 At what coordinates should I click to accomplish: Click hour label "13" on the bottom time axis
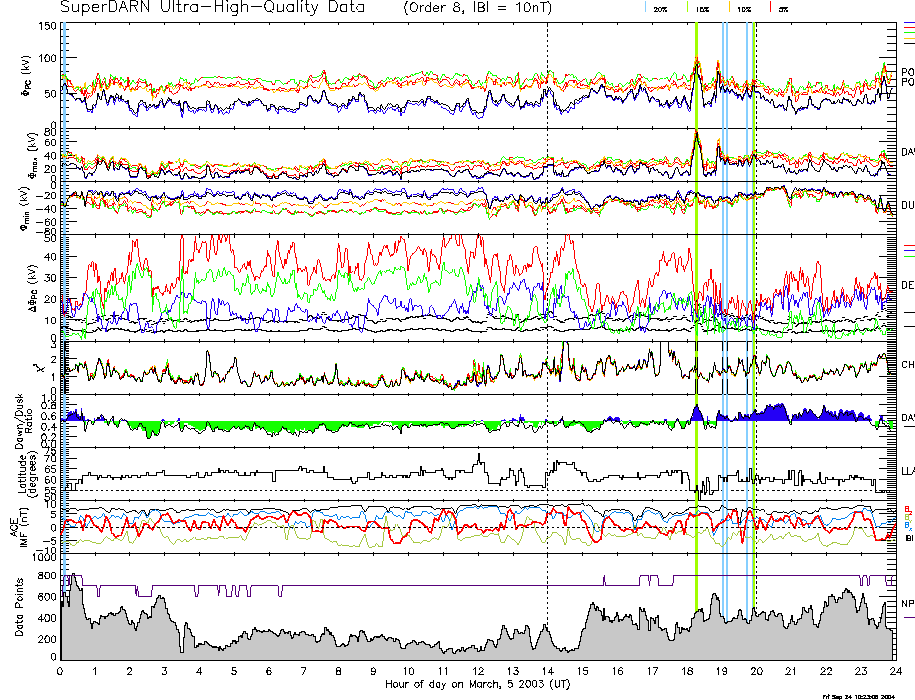[513, 671]
